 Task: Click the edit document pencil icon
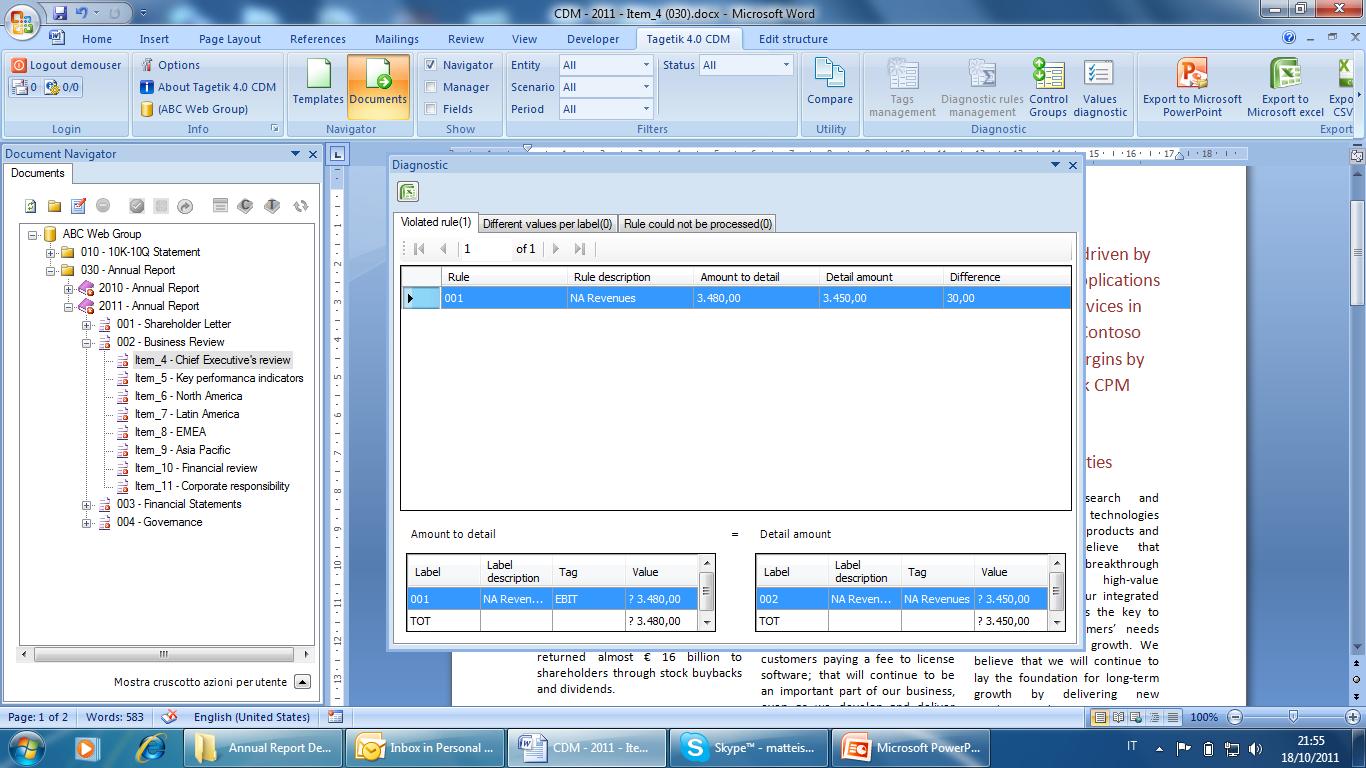(78, 206)
